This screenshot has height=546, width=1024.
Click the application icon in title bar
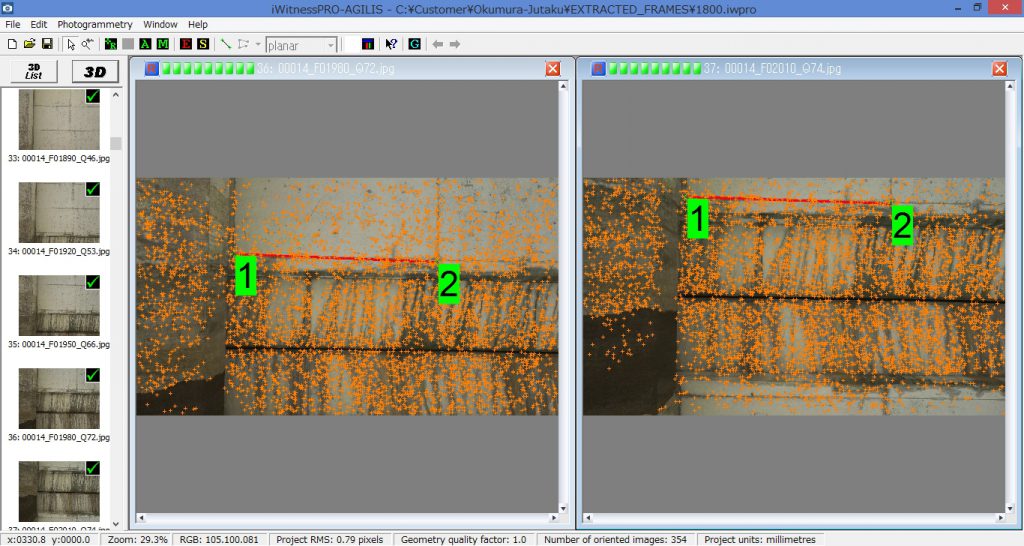[8, 8]
